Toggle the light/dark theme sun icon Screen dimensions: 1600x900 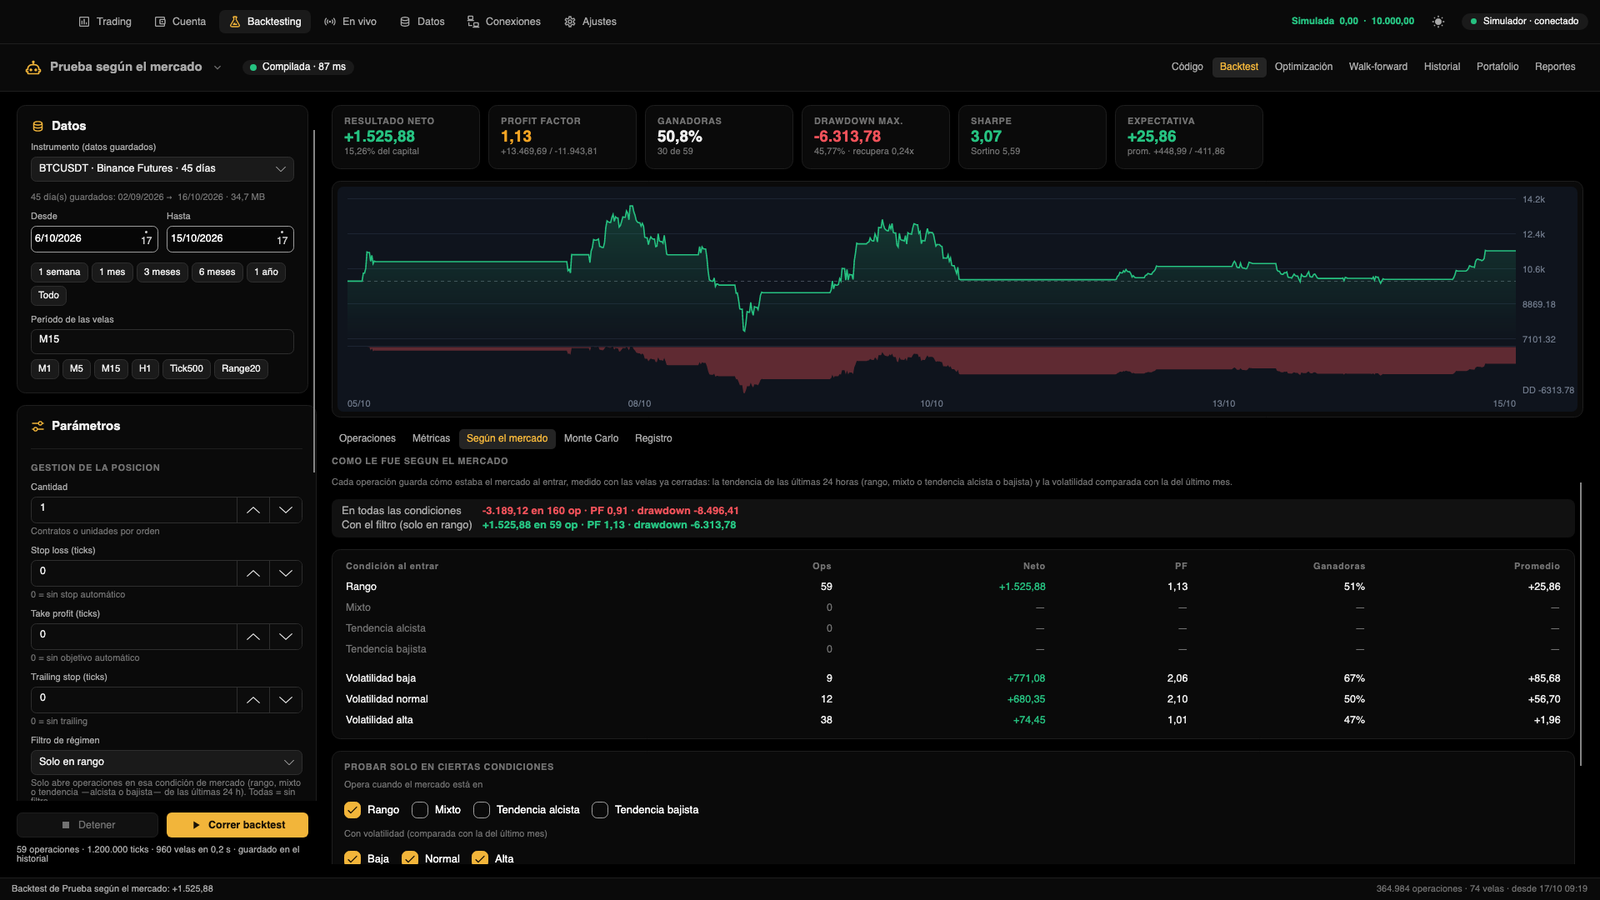[1438, 21]
